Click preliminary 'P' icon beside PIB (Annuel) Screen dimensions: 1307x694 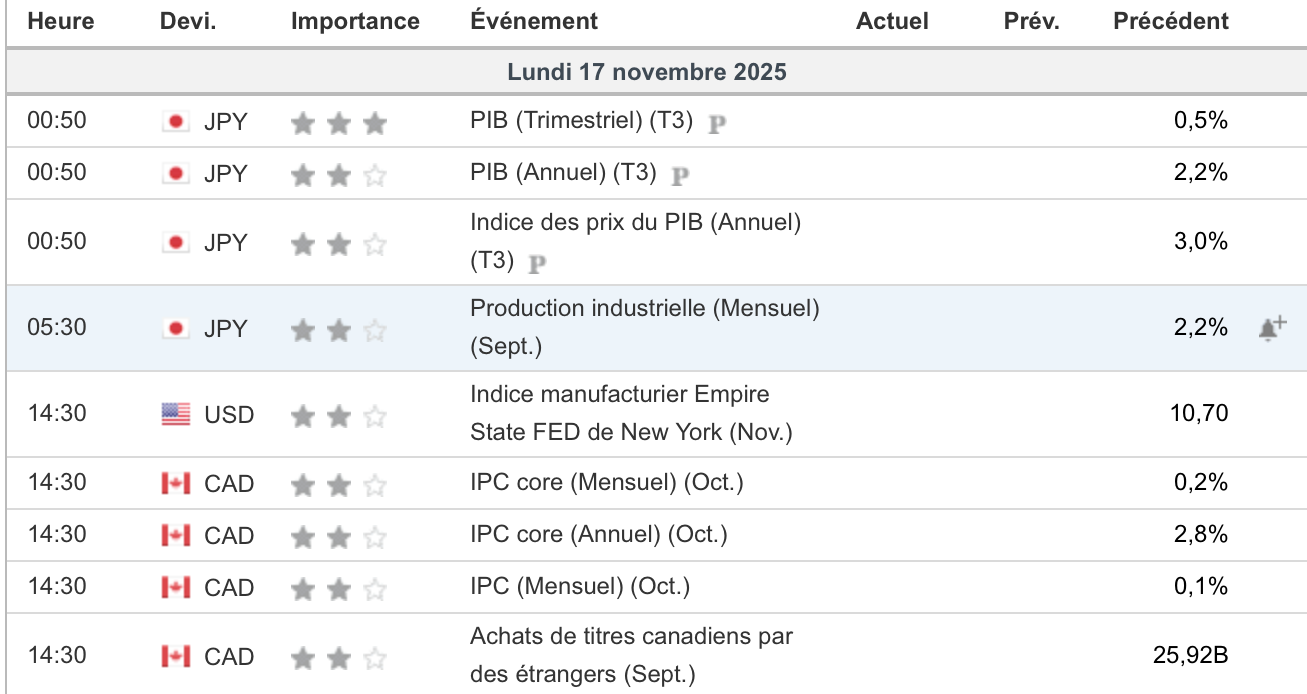click(x=680, y=176)
